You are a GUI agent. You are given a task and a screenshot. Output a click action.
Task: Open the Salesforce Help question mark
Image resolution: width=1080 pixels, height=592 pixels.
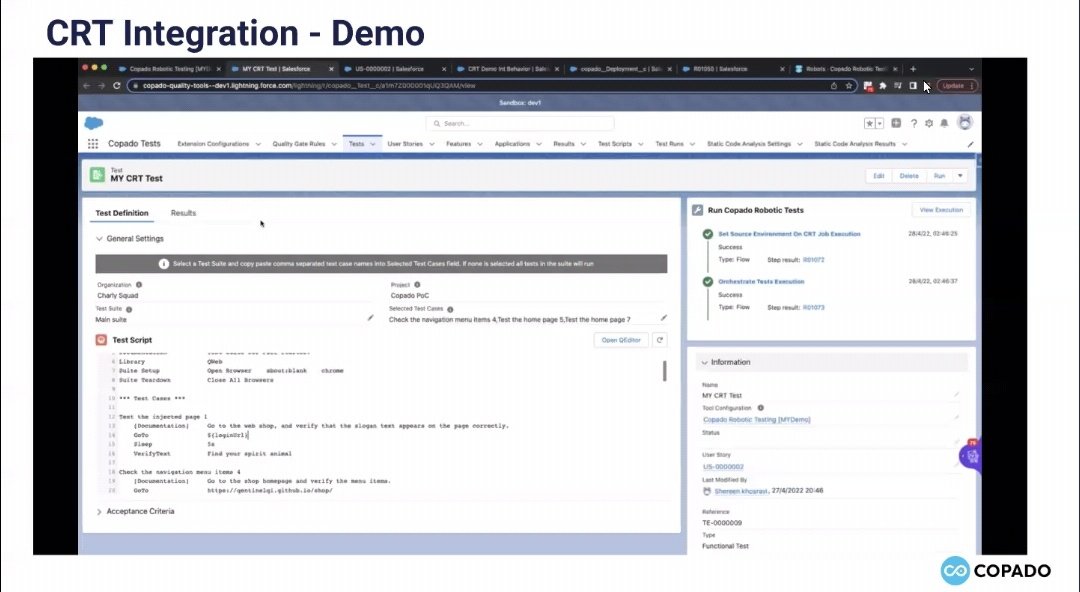(x=913, y=123)
